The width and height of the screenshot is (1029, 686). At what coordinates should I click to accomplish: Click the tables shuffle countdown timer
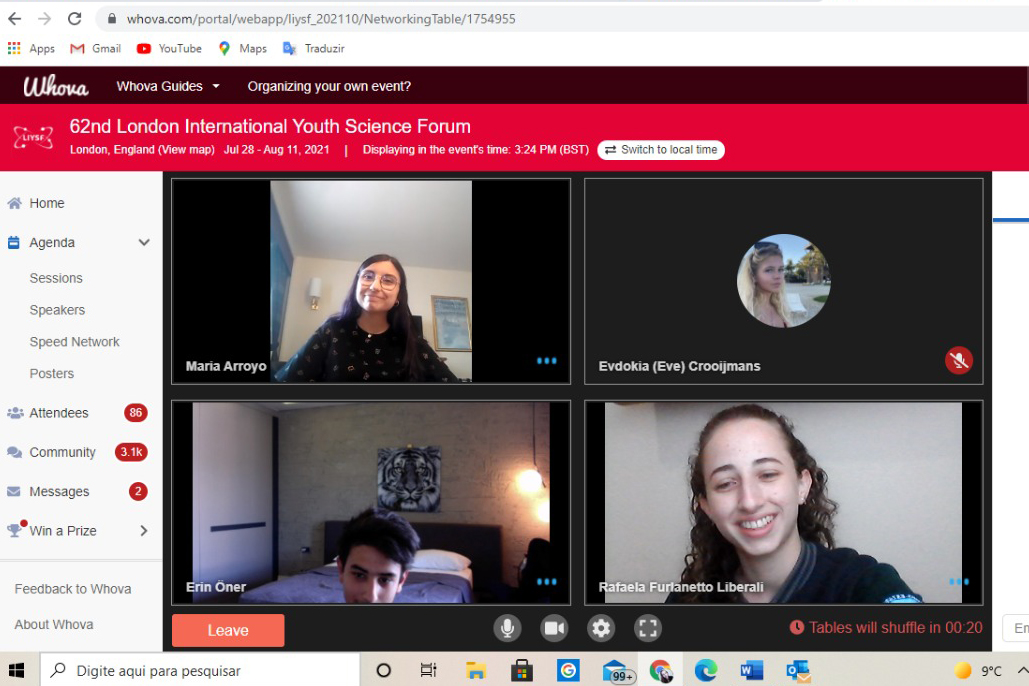(886, 628)
